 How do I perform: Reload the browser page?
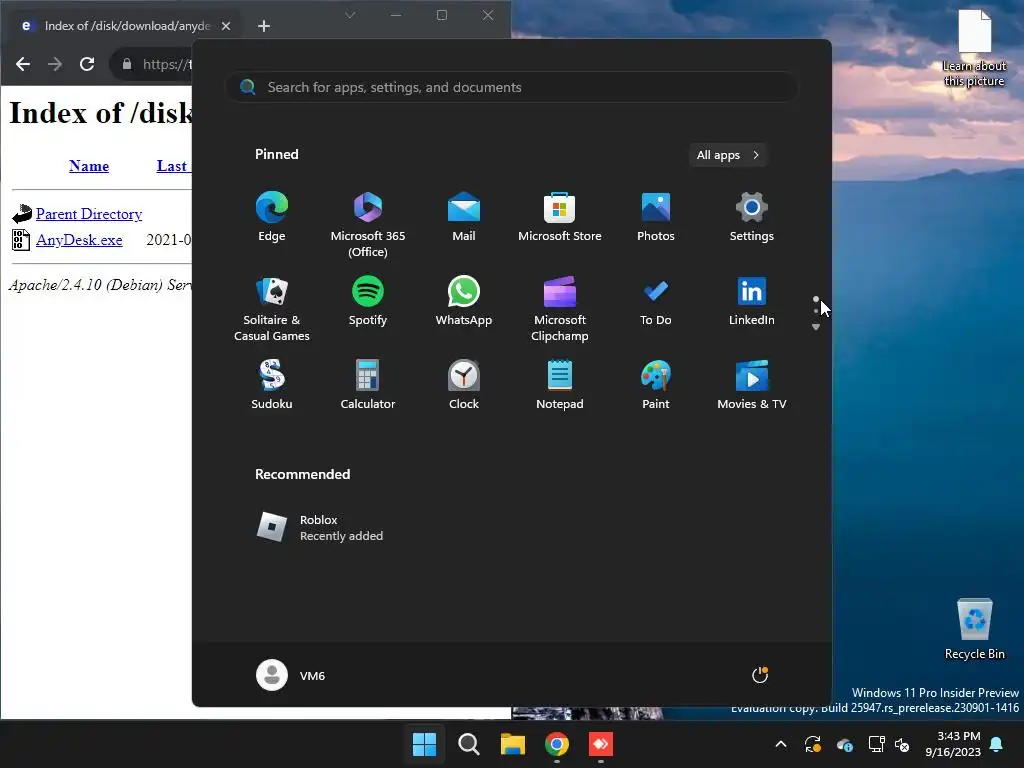(87, 64)
